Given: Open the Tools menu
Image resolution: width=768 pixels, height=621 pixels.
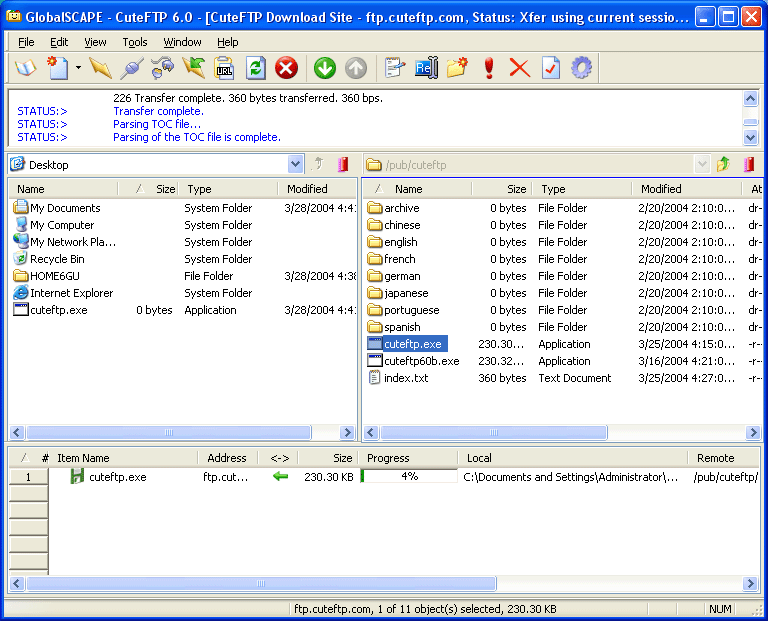Looking at the screenshot, I should (x=135, y=42).
